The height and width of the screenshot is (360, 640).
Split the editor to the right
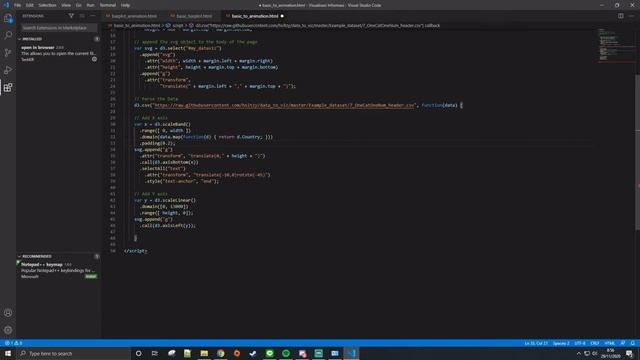620,16
